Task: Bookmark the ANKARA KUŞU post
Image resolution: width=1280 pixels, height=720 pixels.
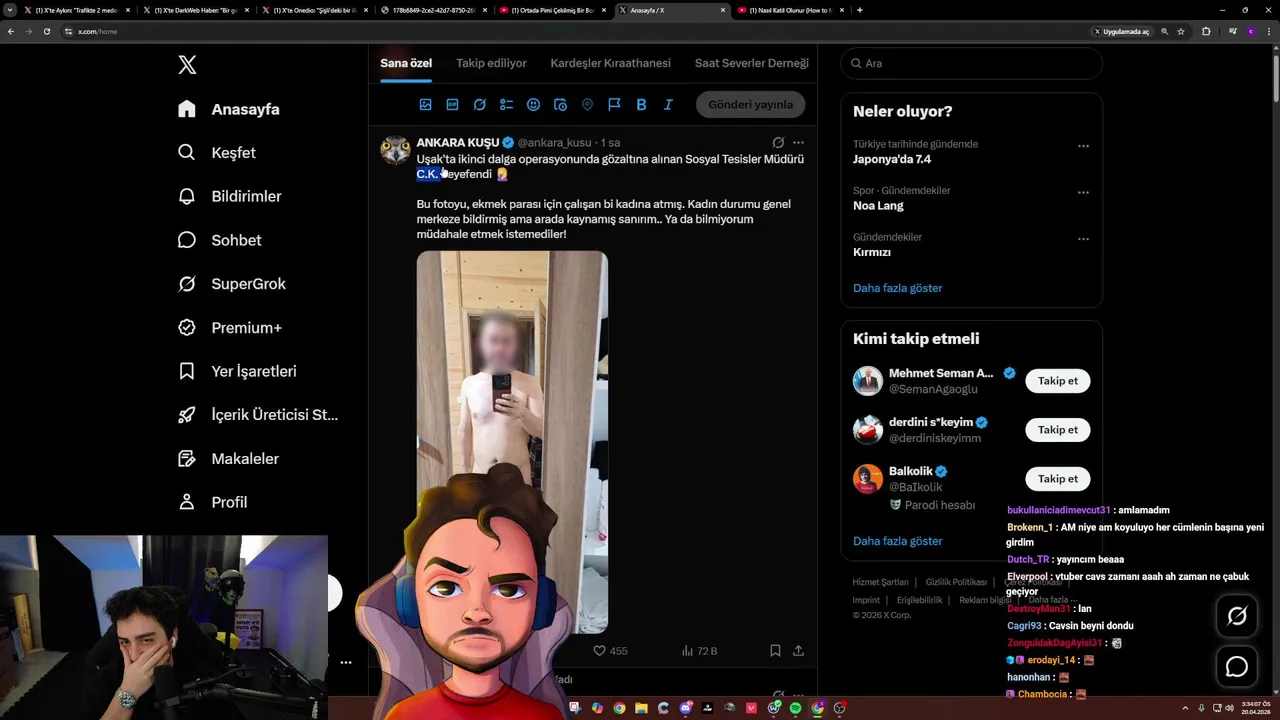Action: pyautogui.click(x=775, y=651)
